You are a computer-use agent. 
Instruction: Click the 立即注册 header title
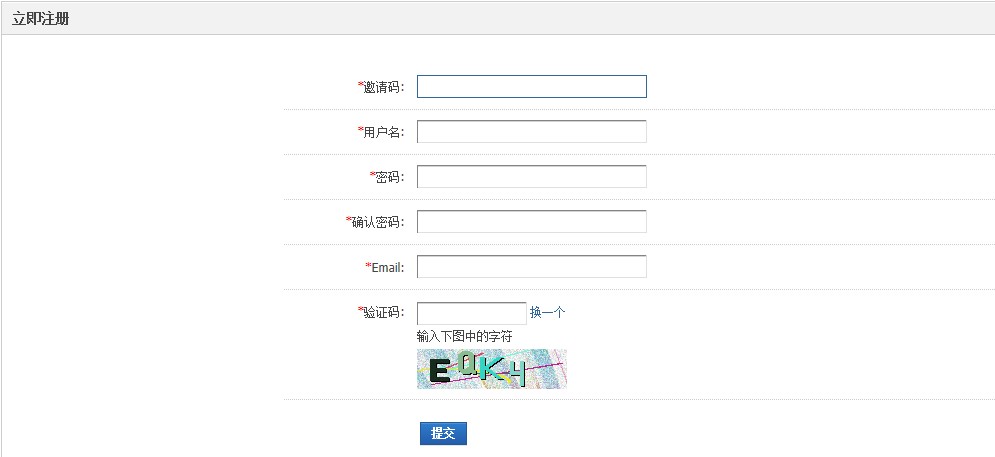pos(41,18)
